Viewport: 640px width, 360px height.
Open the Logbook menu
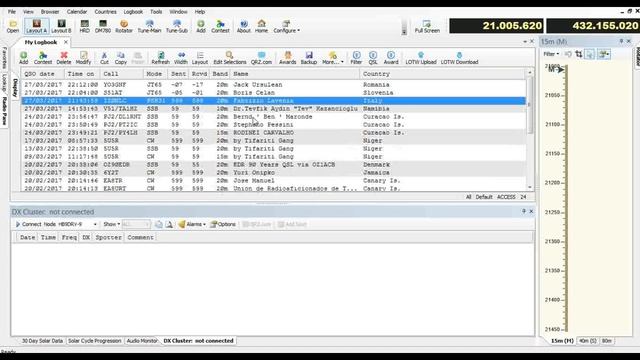point(133,12)
